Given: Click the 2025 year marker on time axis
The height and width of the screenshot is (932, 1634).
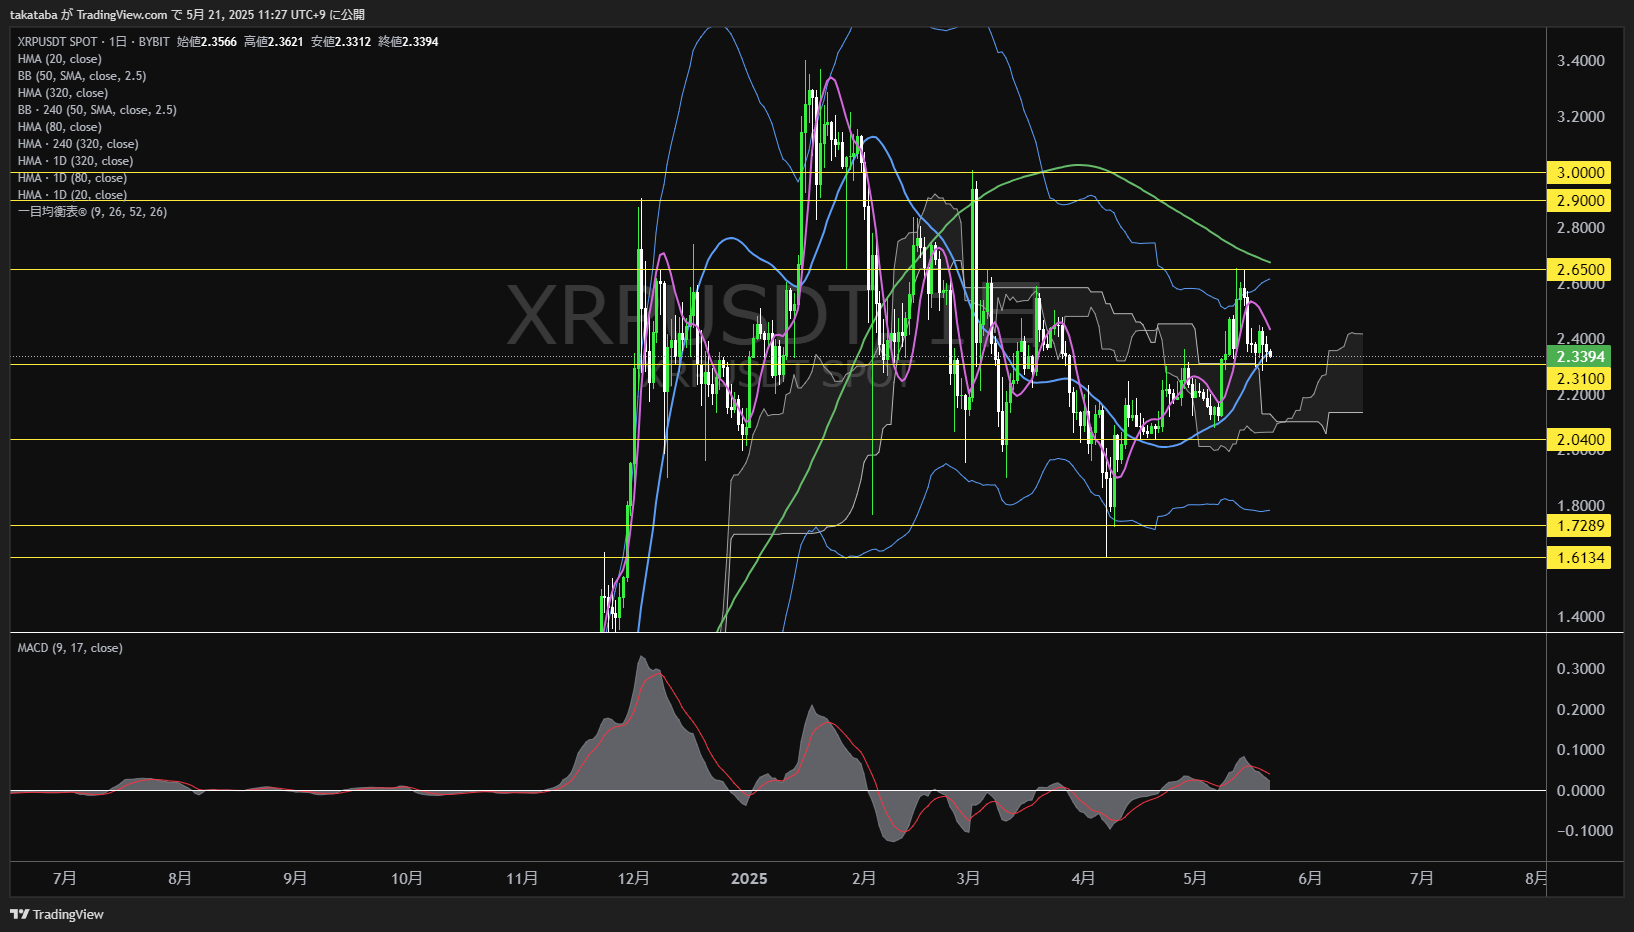Looking at the screenshot, I should point(749,878).
